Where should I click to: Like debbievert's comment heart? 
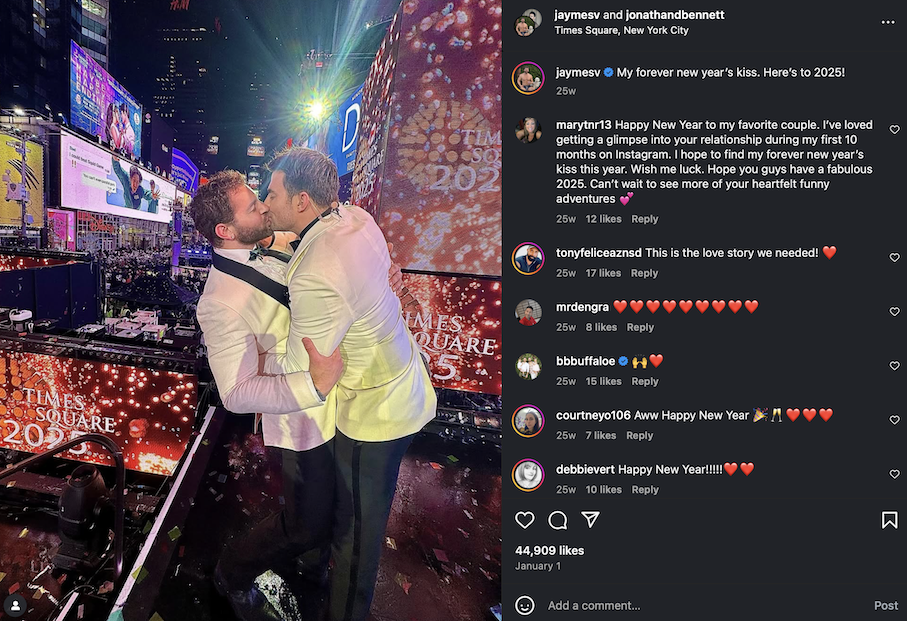pos(894,474)
